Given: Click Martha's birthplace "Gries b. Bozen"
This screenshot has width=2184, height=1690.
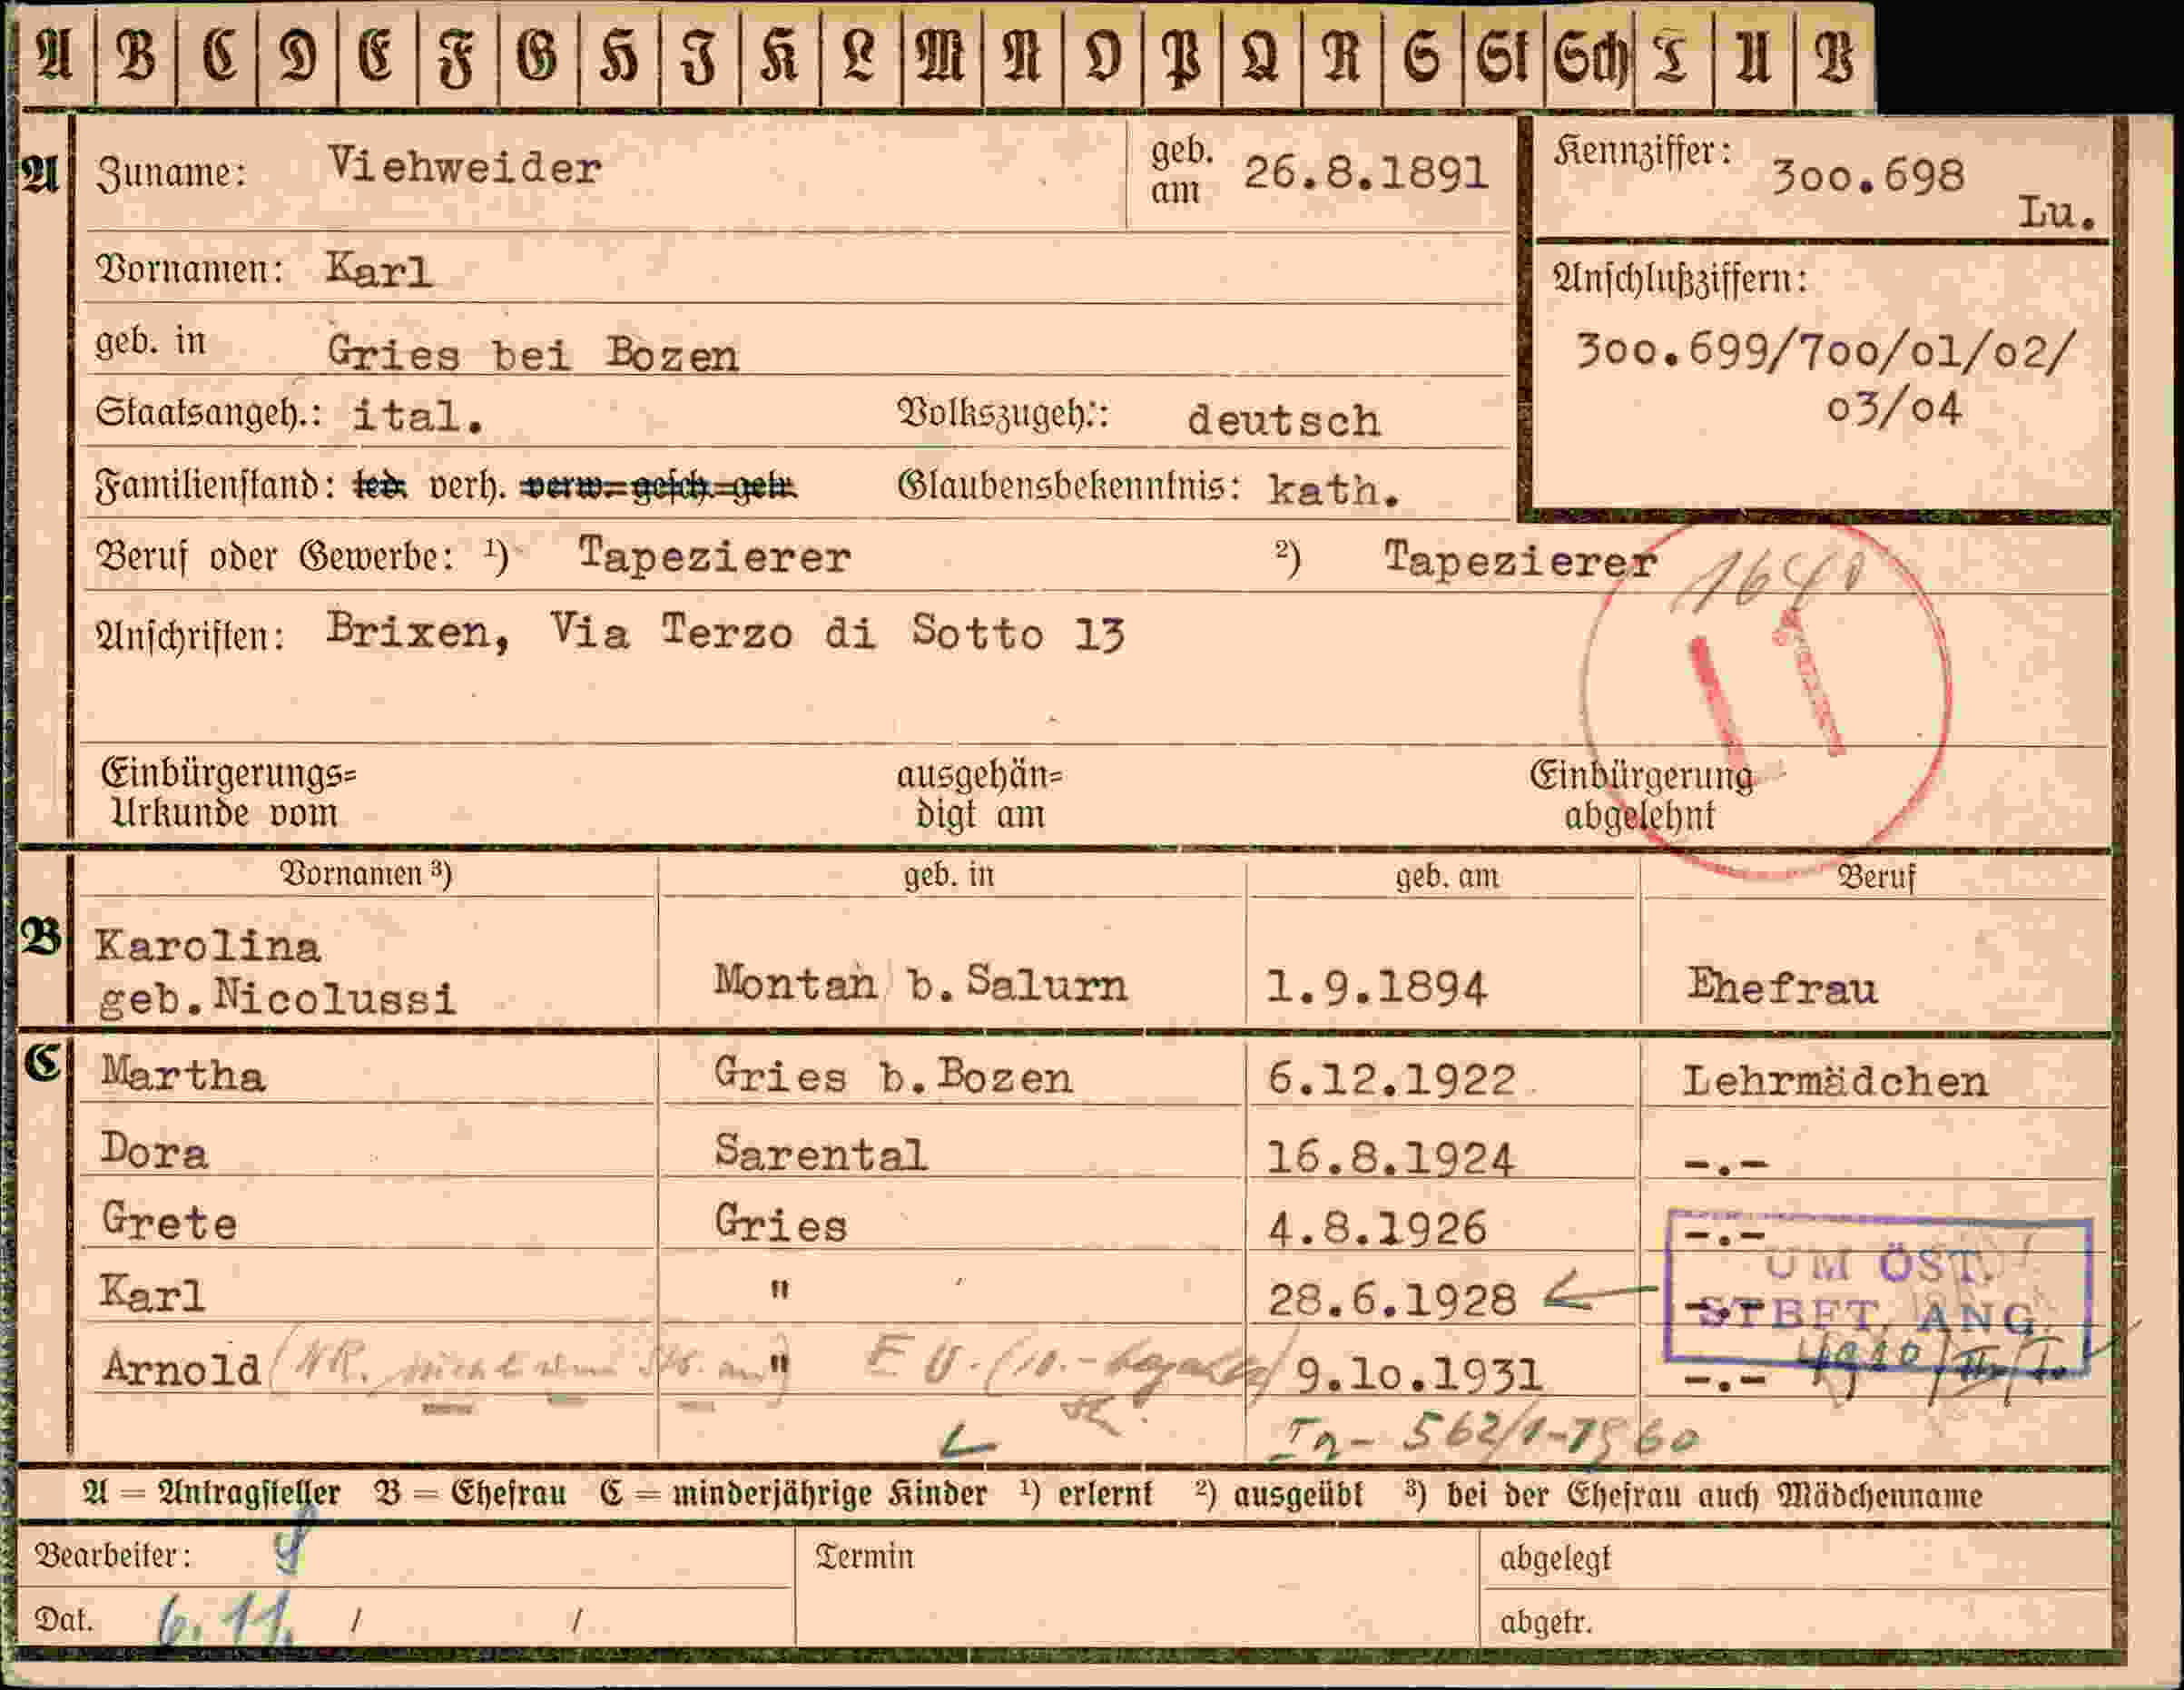Looking at the screenshot, I should pyautogui.click(x=893, y=1077).
